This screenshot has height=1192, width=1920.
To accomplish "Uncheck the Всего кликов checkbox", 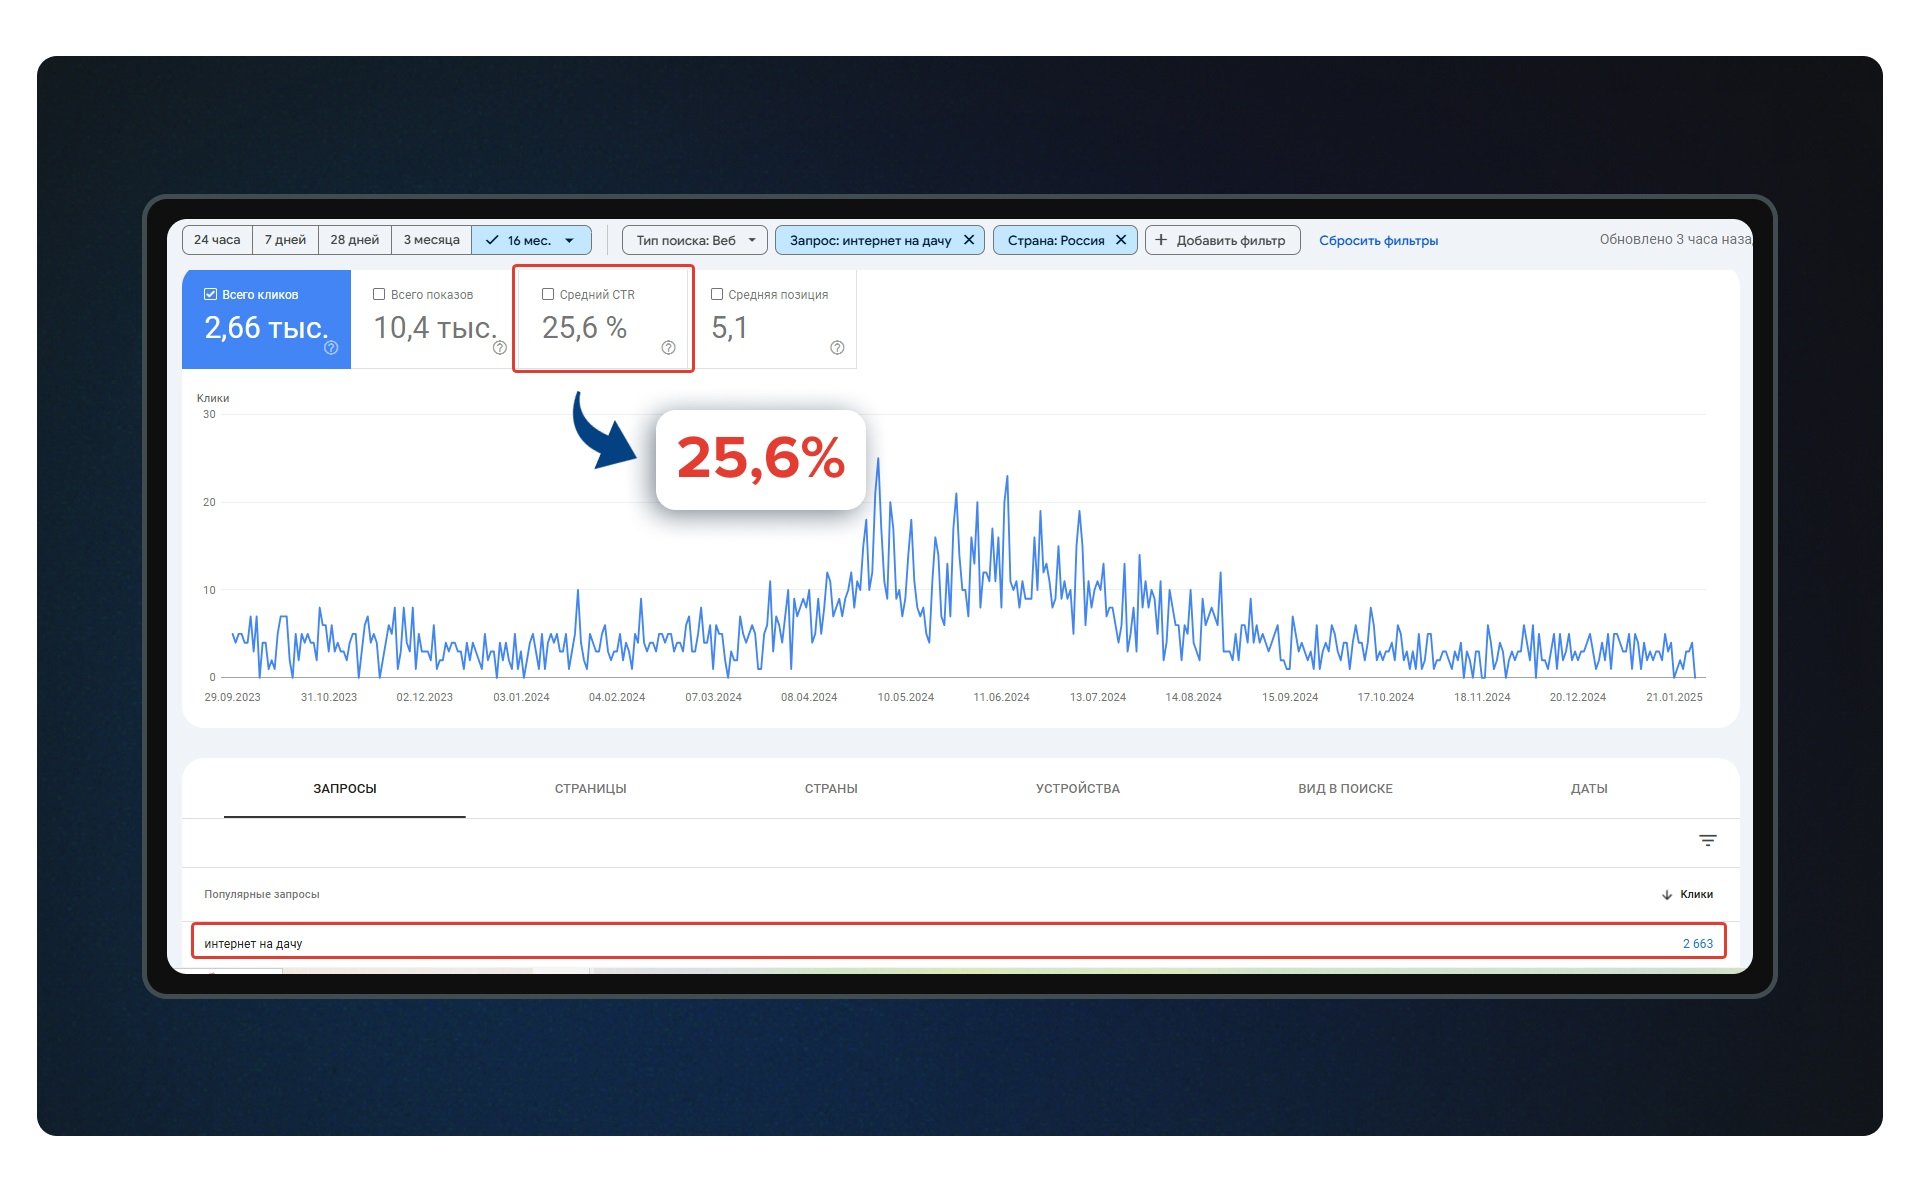I will click(210, 294).
